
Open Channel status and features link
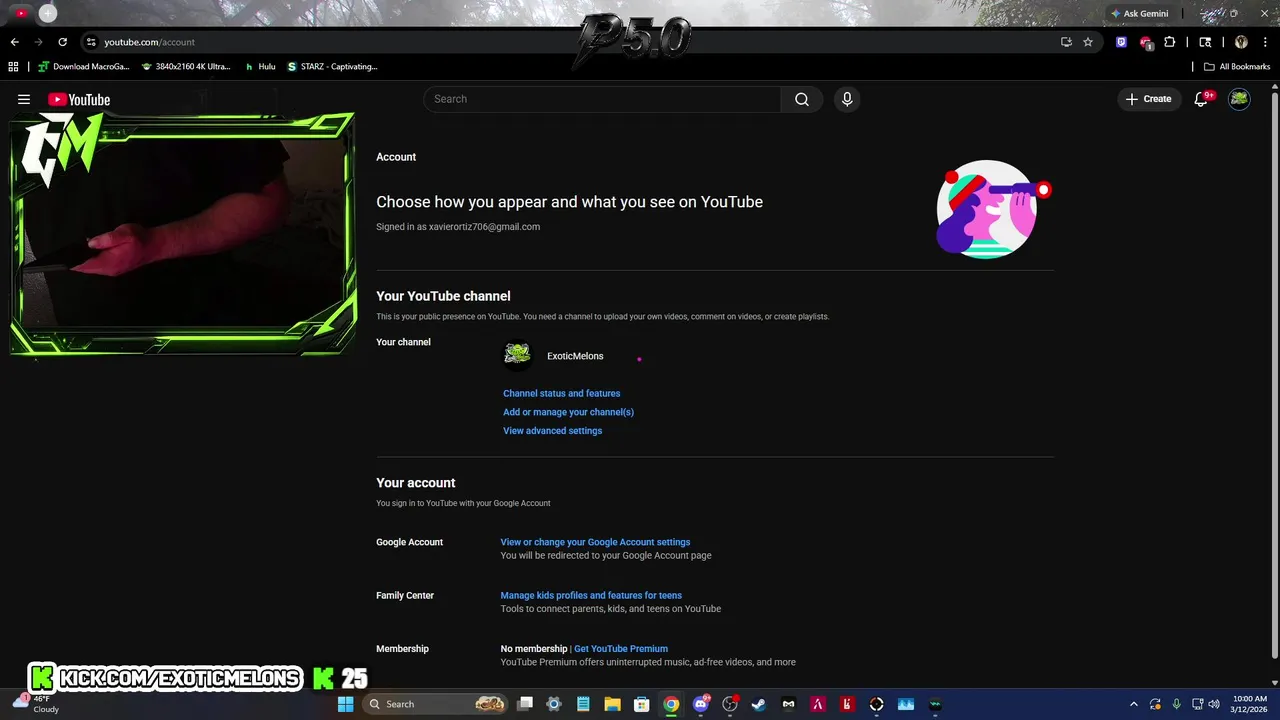(561, 393)
